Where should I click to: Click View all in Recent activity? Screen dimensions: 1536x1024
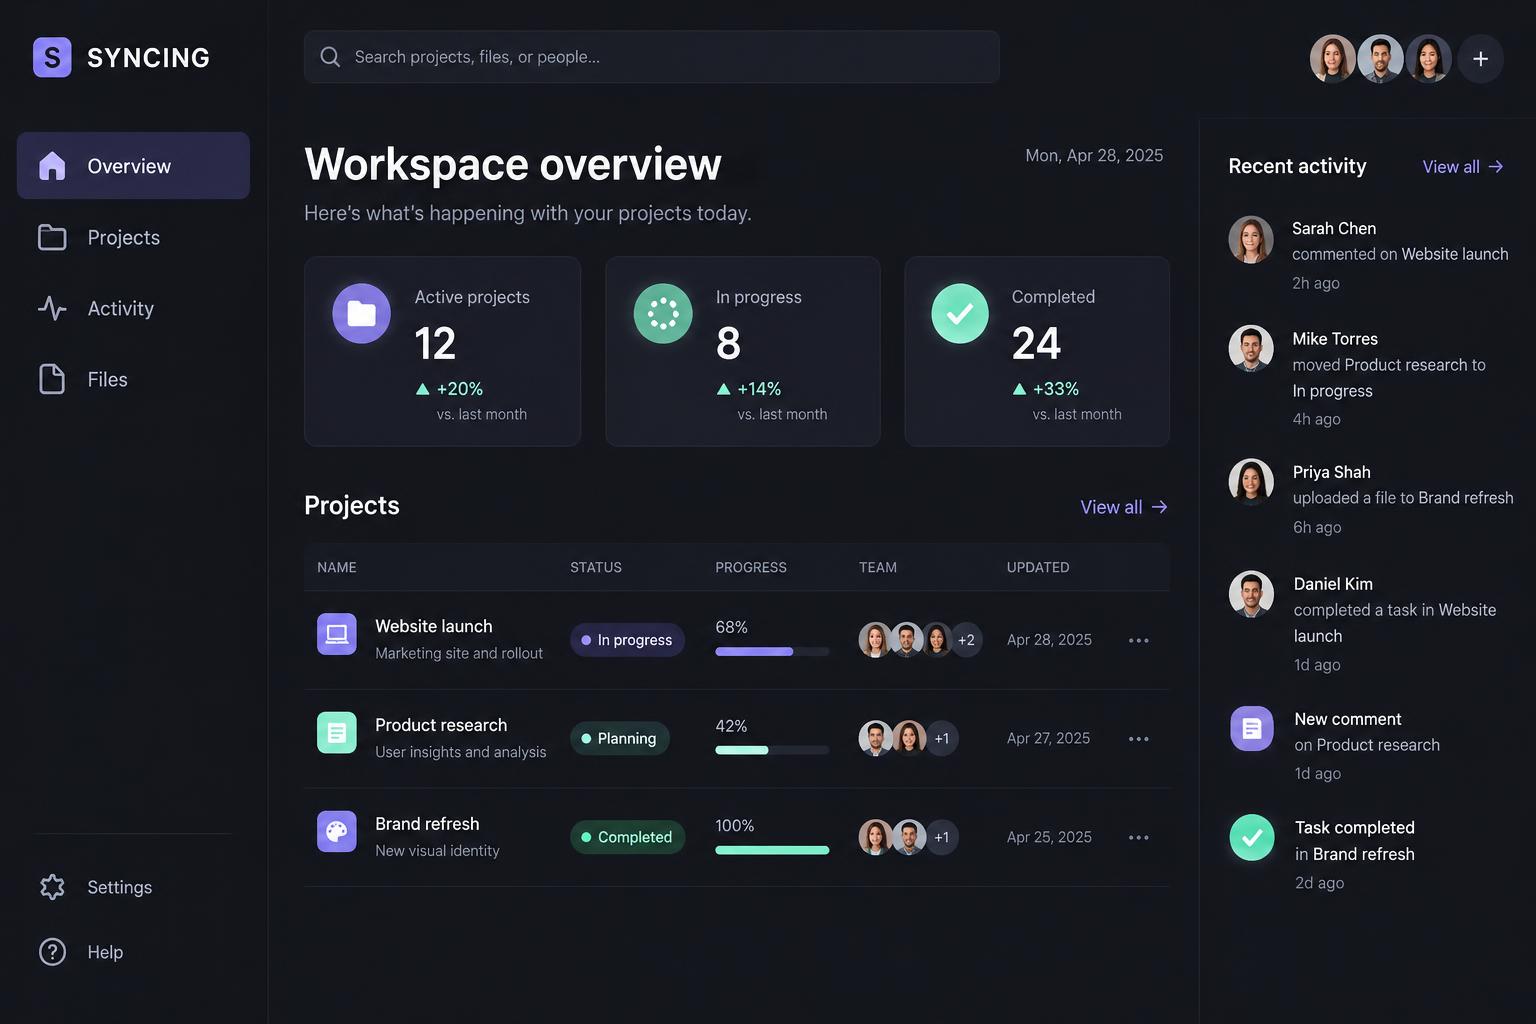click(1463, 167)
